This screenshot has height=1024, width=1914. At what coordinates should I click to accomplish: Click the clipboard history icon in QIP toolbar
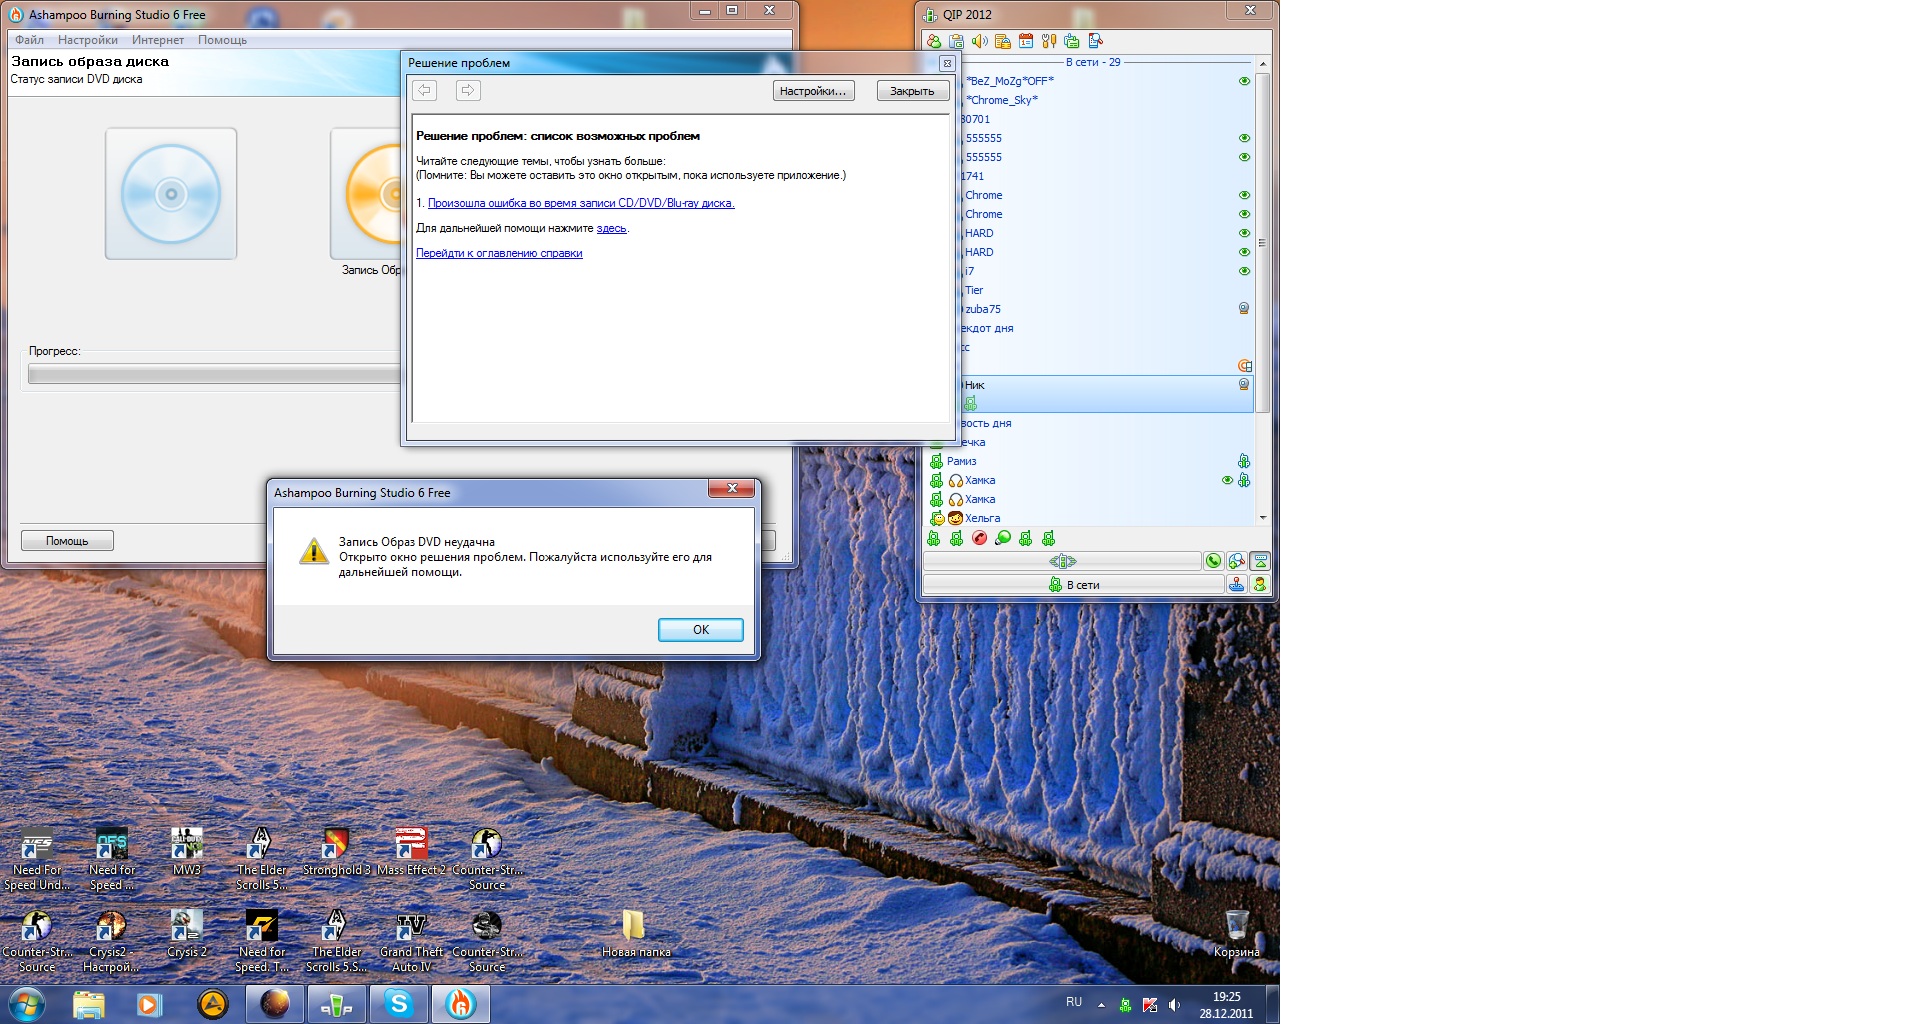(x=956, y=41)
